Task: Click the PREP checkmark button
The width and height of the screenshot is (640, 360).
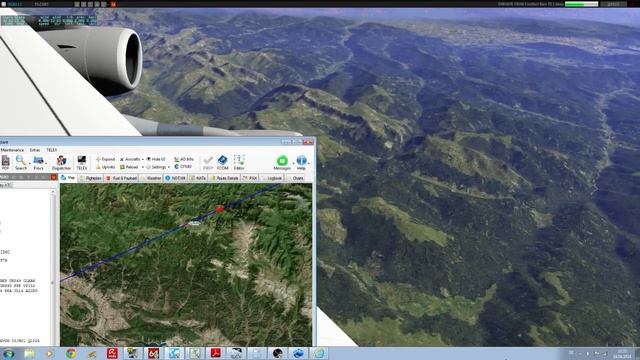Action: pyautogui.click(x=208, y=162)
